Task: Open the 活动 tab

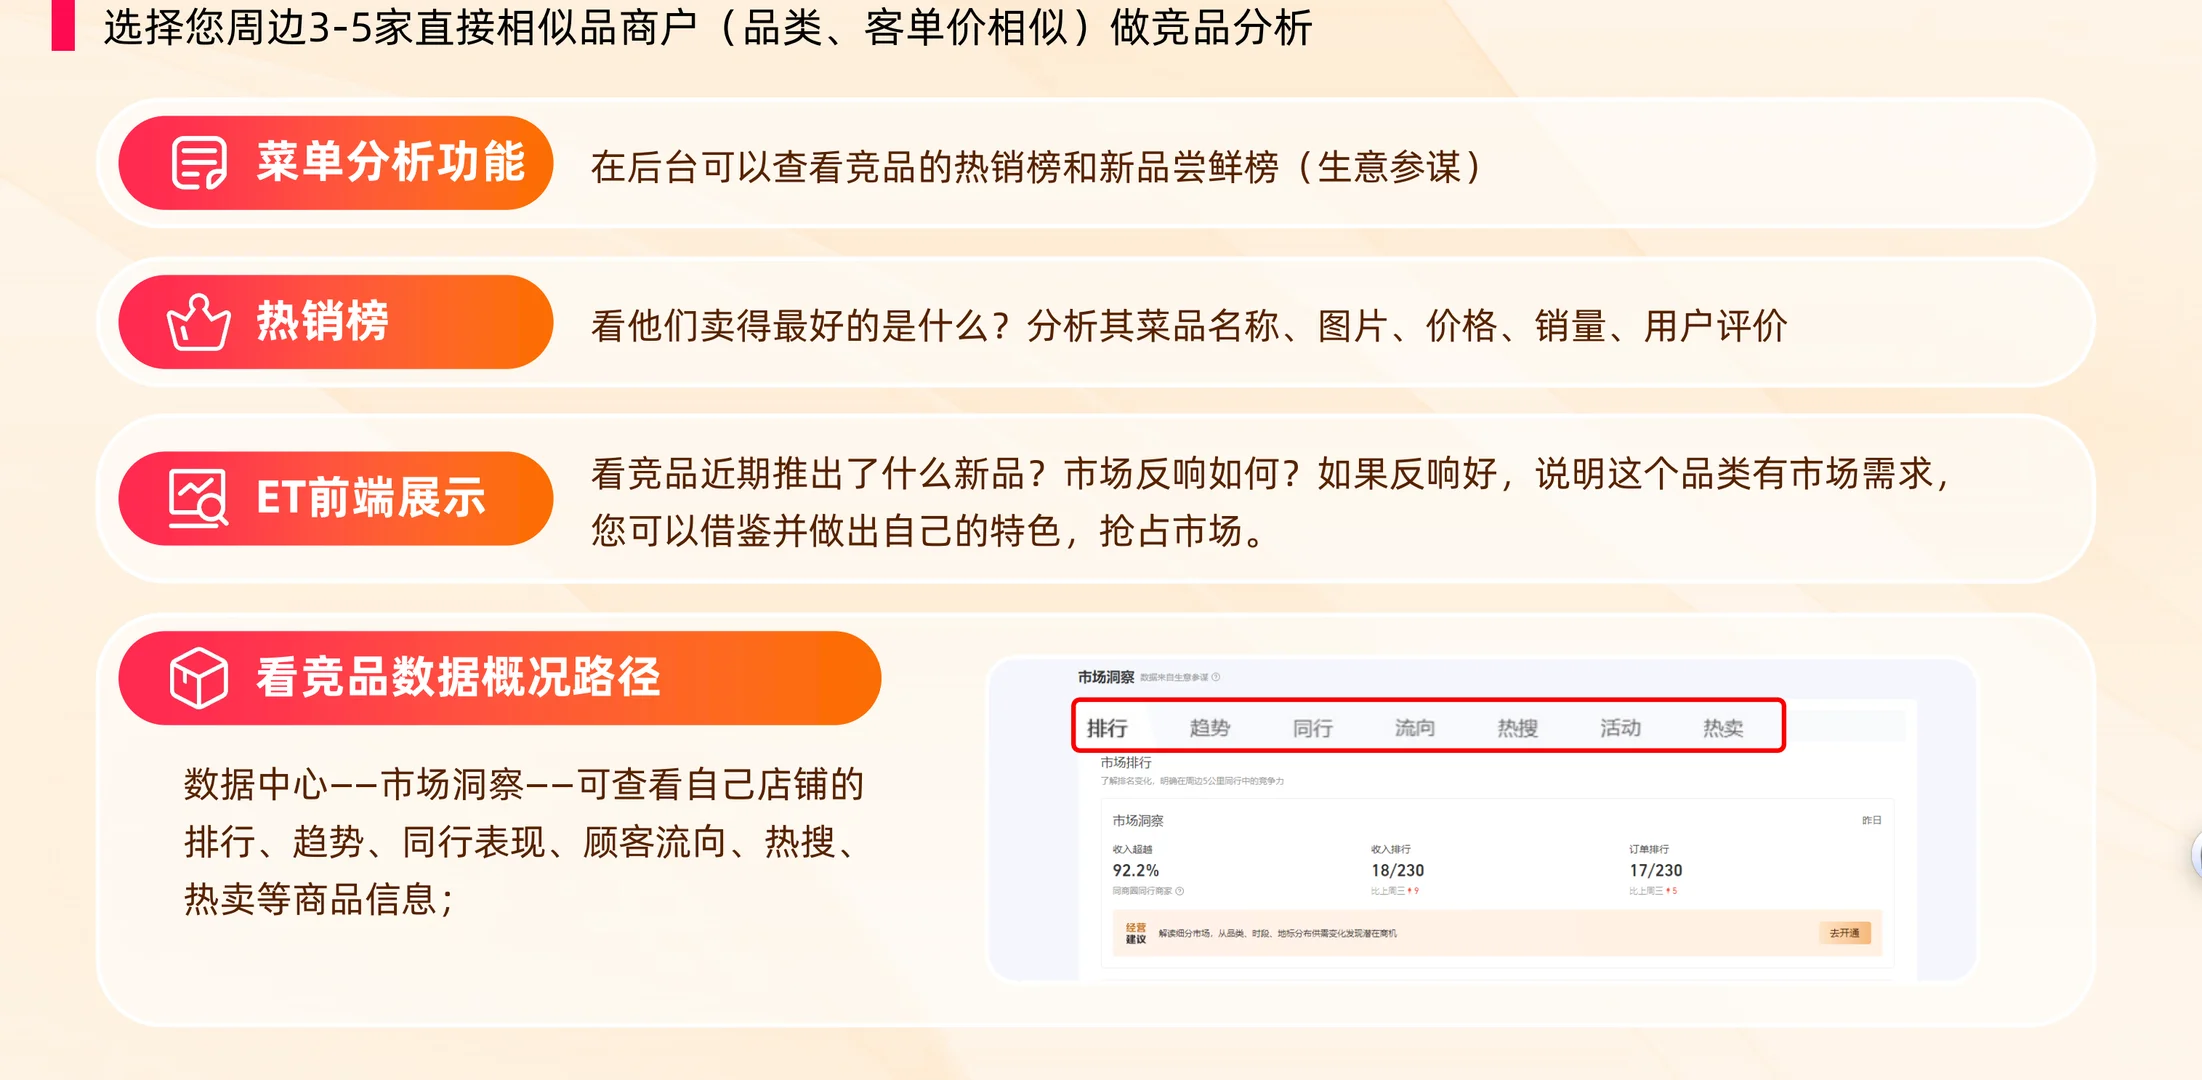Action: (1620, 728)
